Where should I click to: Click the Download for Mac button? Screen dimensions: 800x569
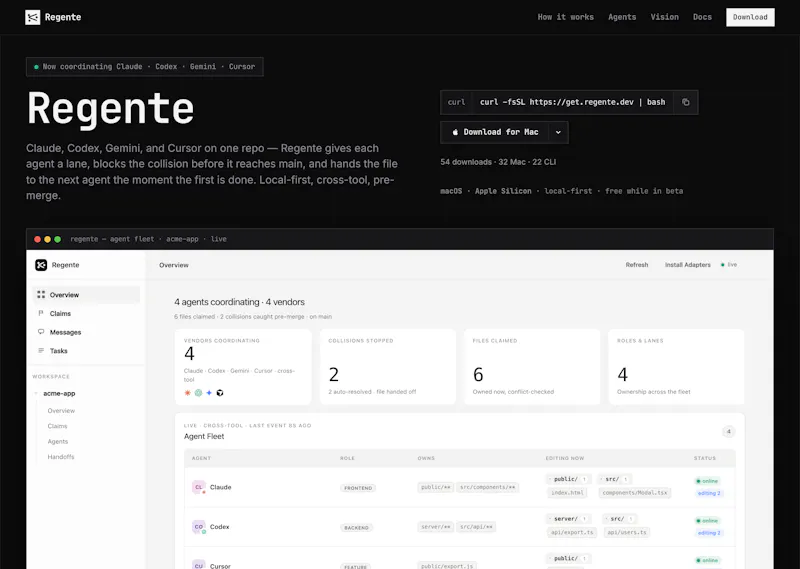[x=494, y=132]
